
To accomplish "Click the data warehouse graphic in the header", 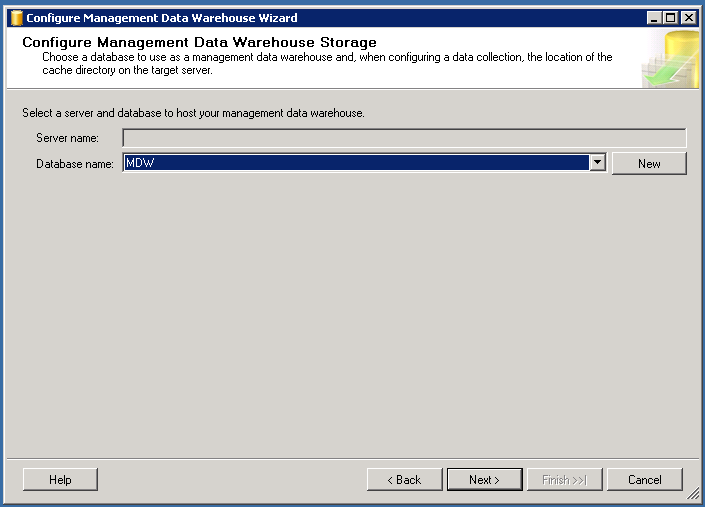I will click(670, 59).
